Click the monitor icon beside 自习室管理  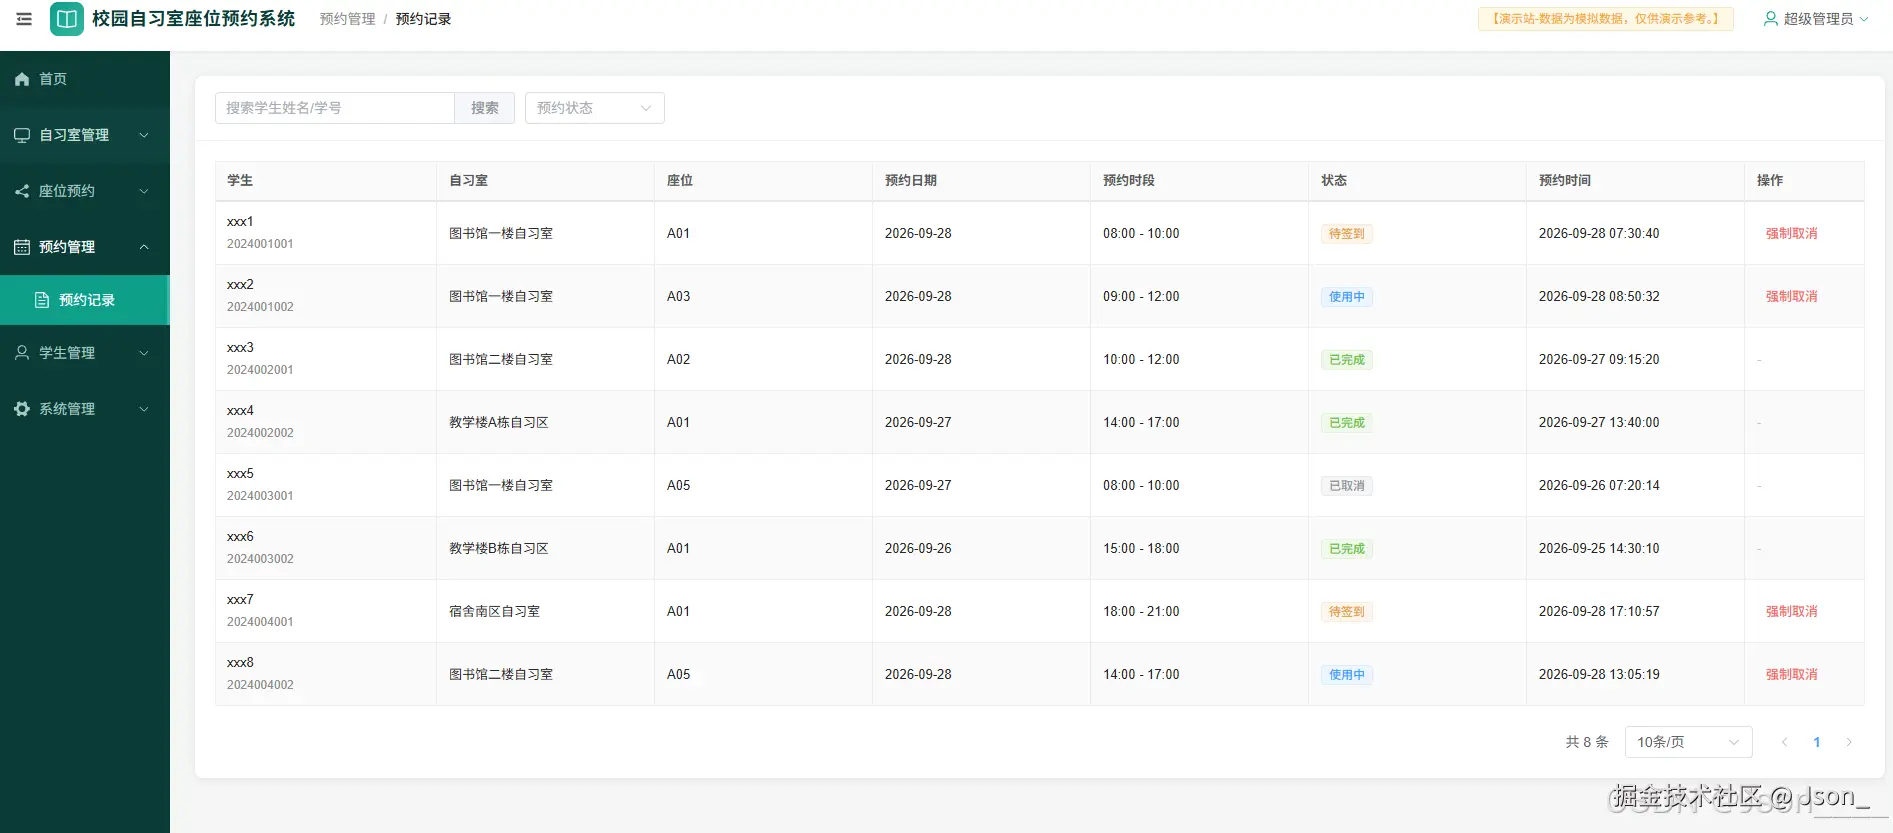22,135
